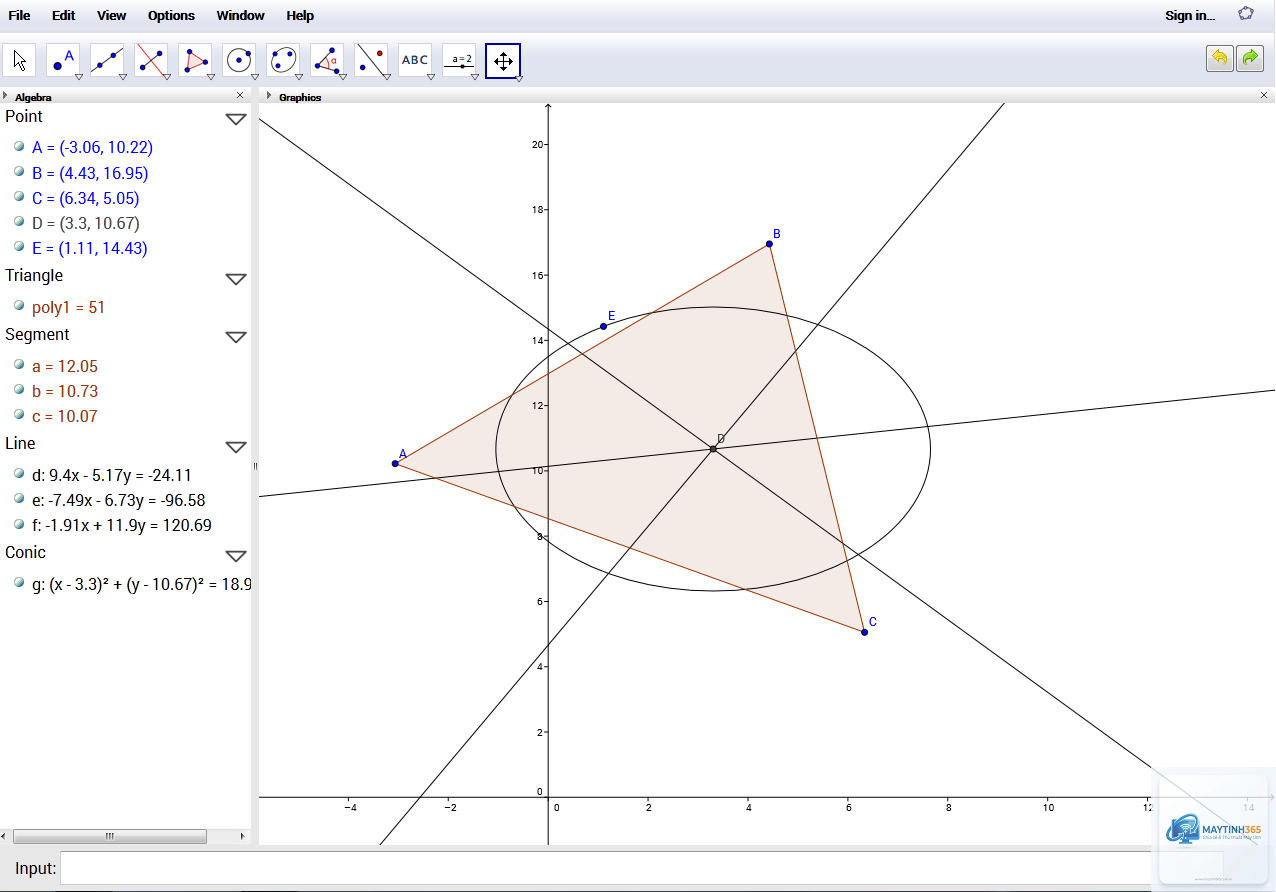The image size is (1276, 892).
Task: Click point A on the triangle
Action: pos(395,463)
